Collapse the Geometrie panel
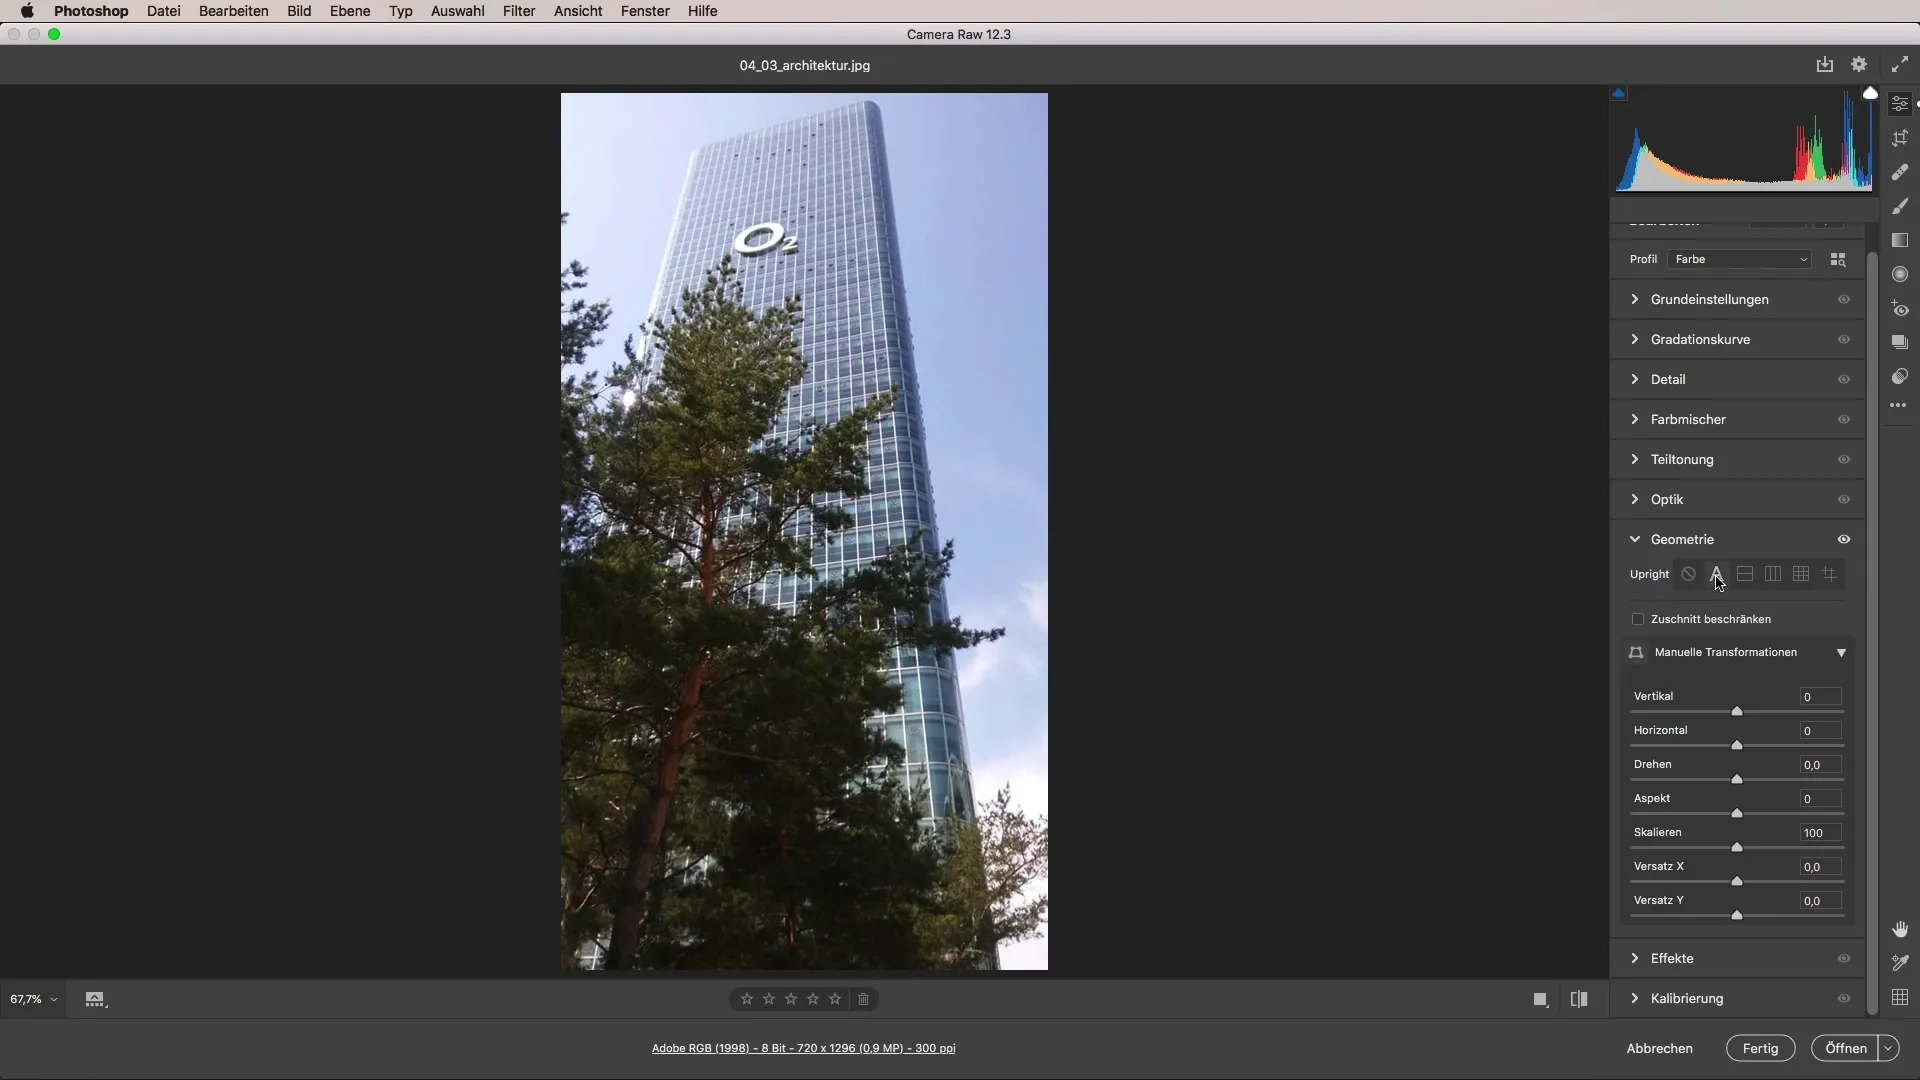This screenshot has height=1080, width=1920. coord(1635,539)
